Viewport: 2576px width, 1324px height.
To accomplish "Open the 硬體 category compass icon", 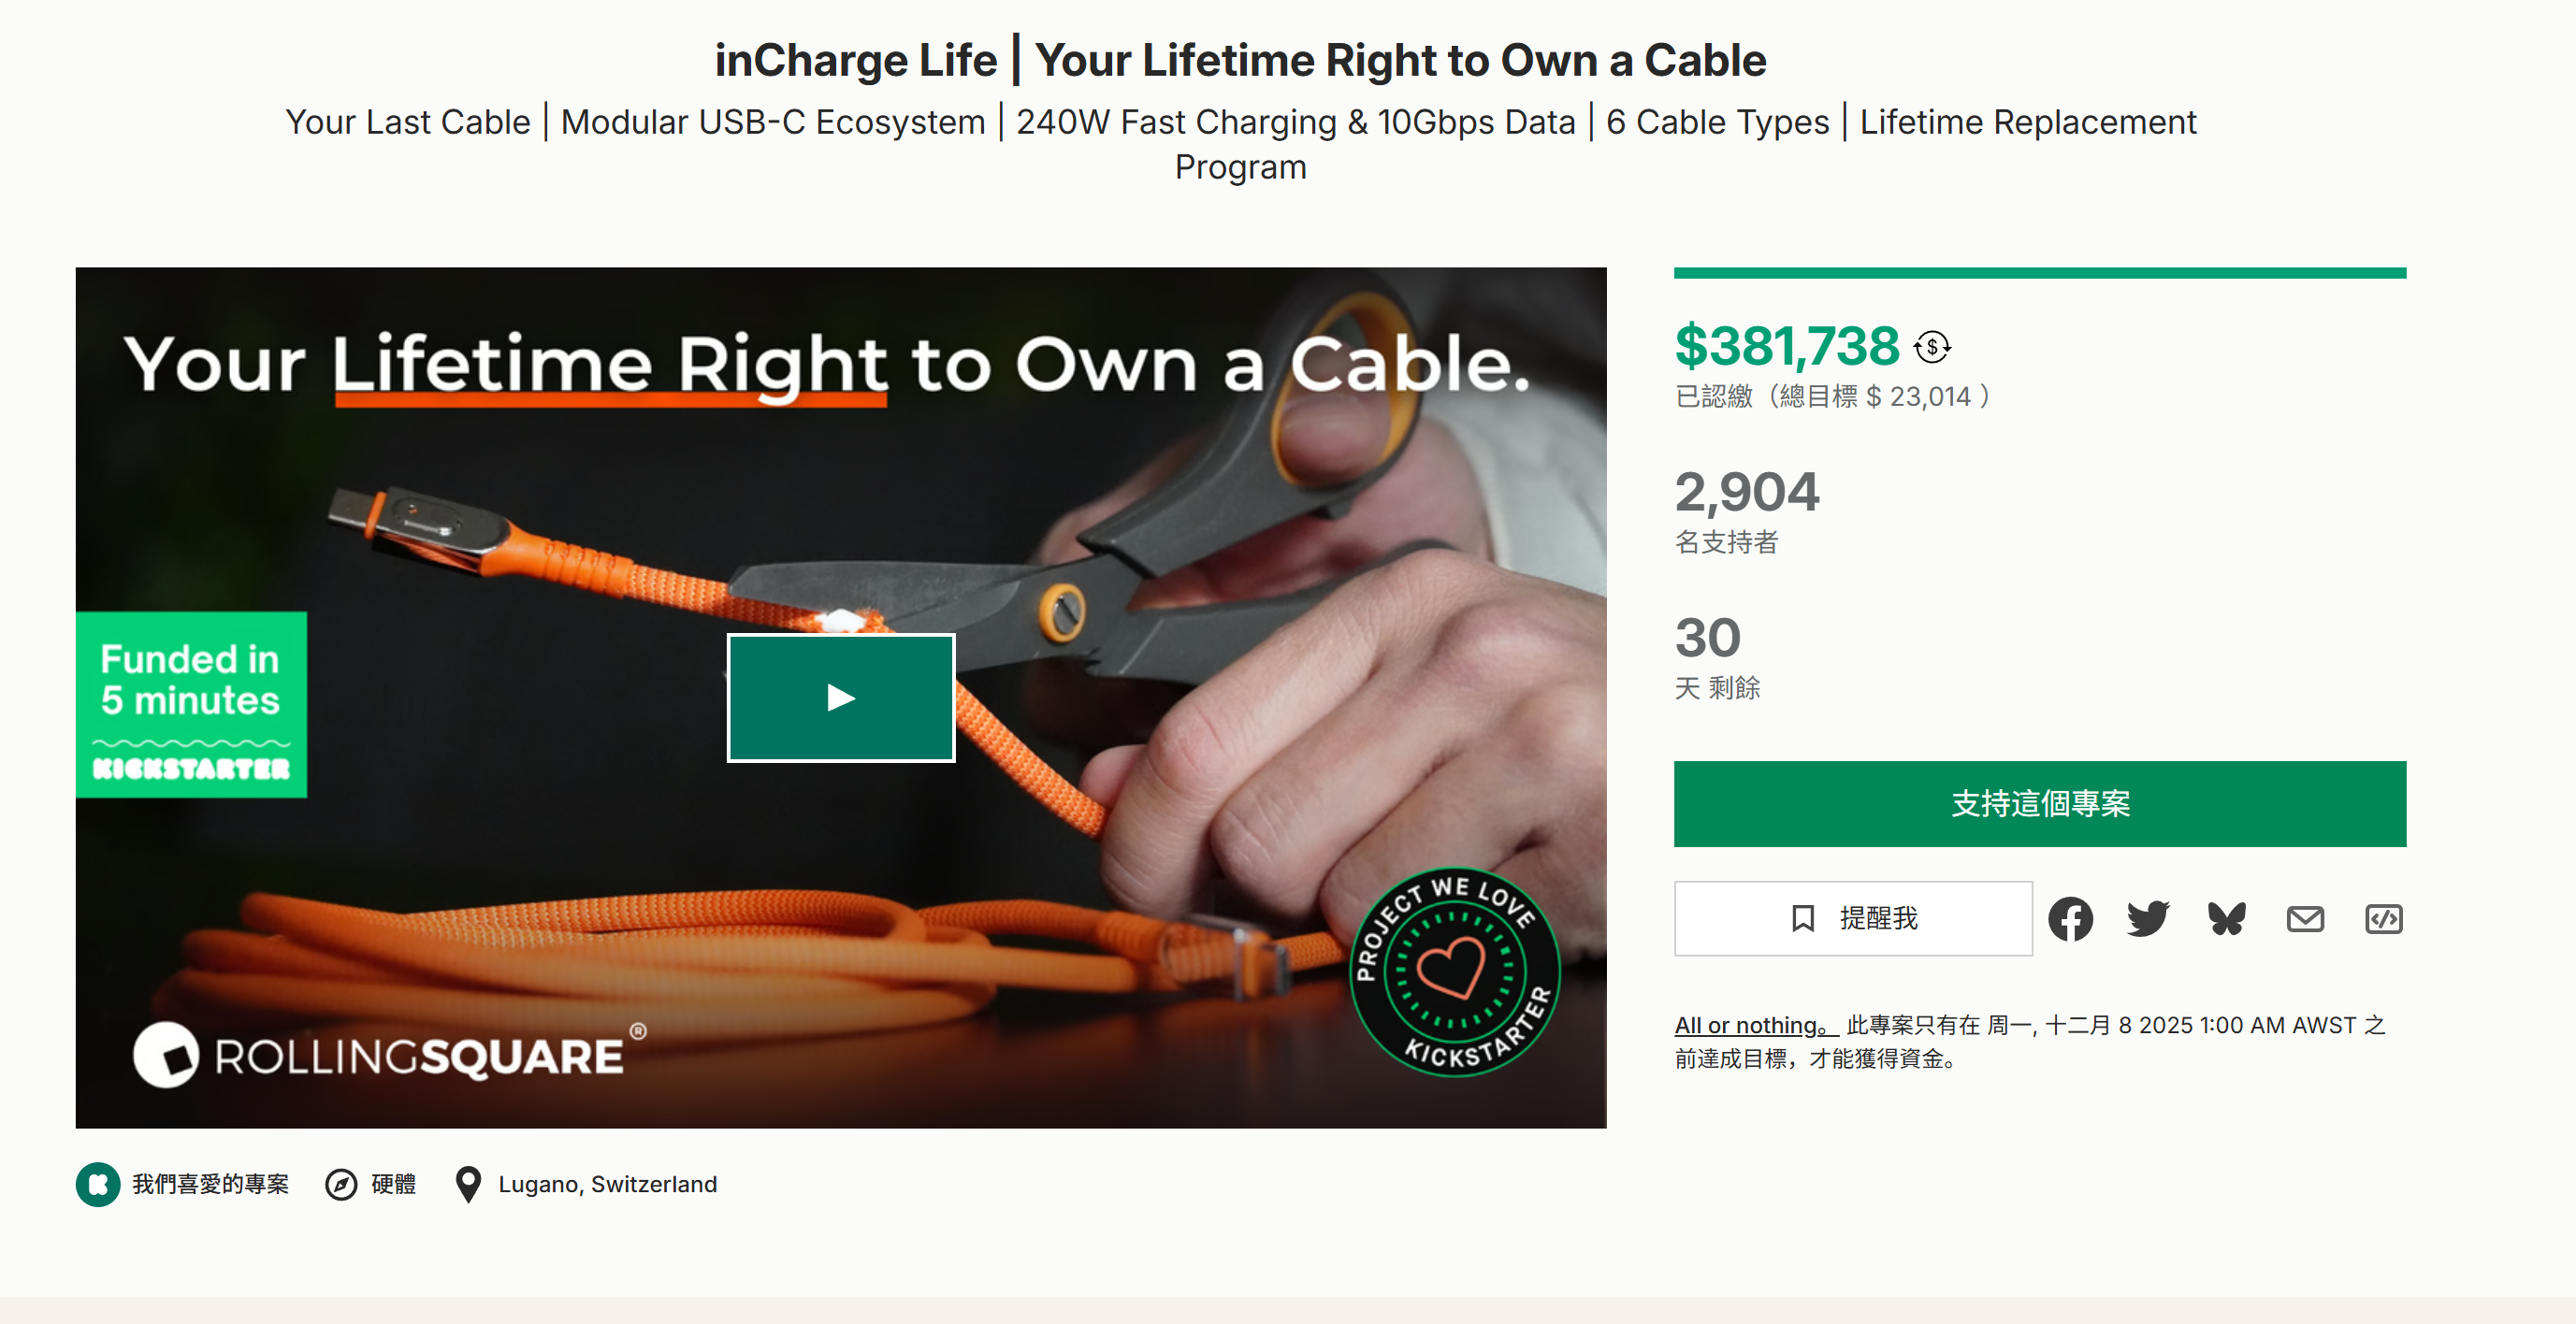I will [x=341, y=1185].
